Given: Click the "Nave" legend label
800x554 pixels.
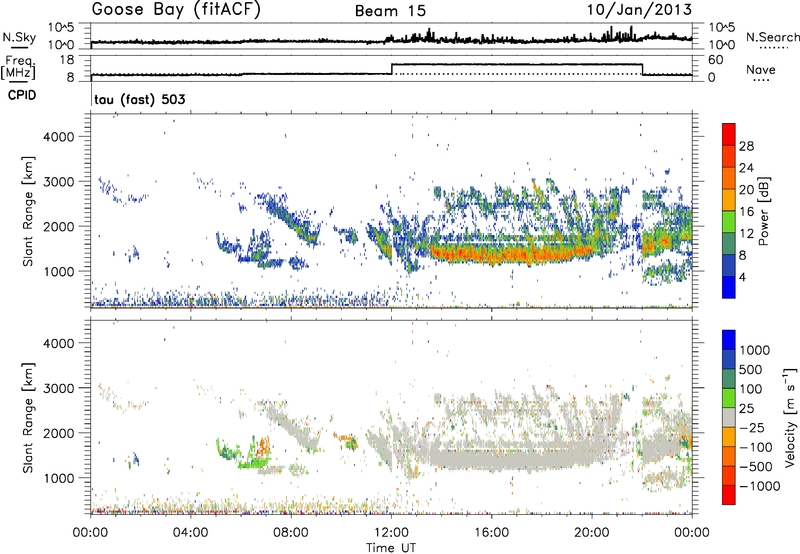Looking at the screenshot, I should tap(761, 69).
